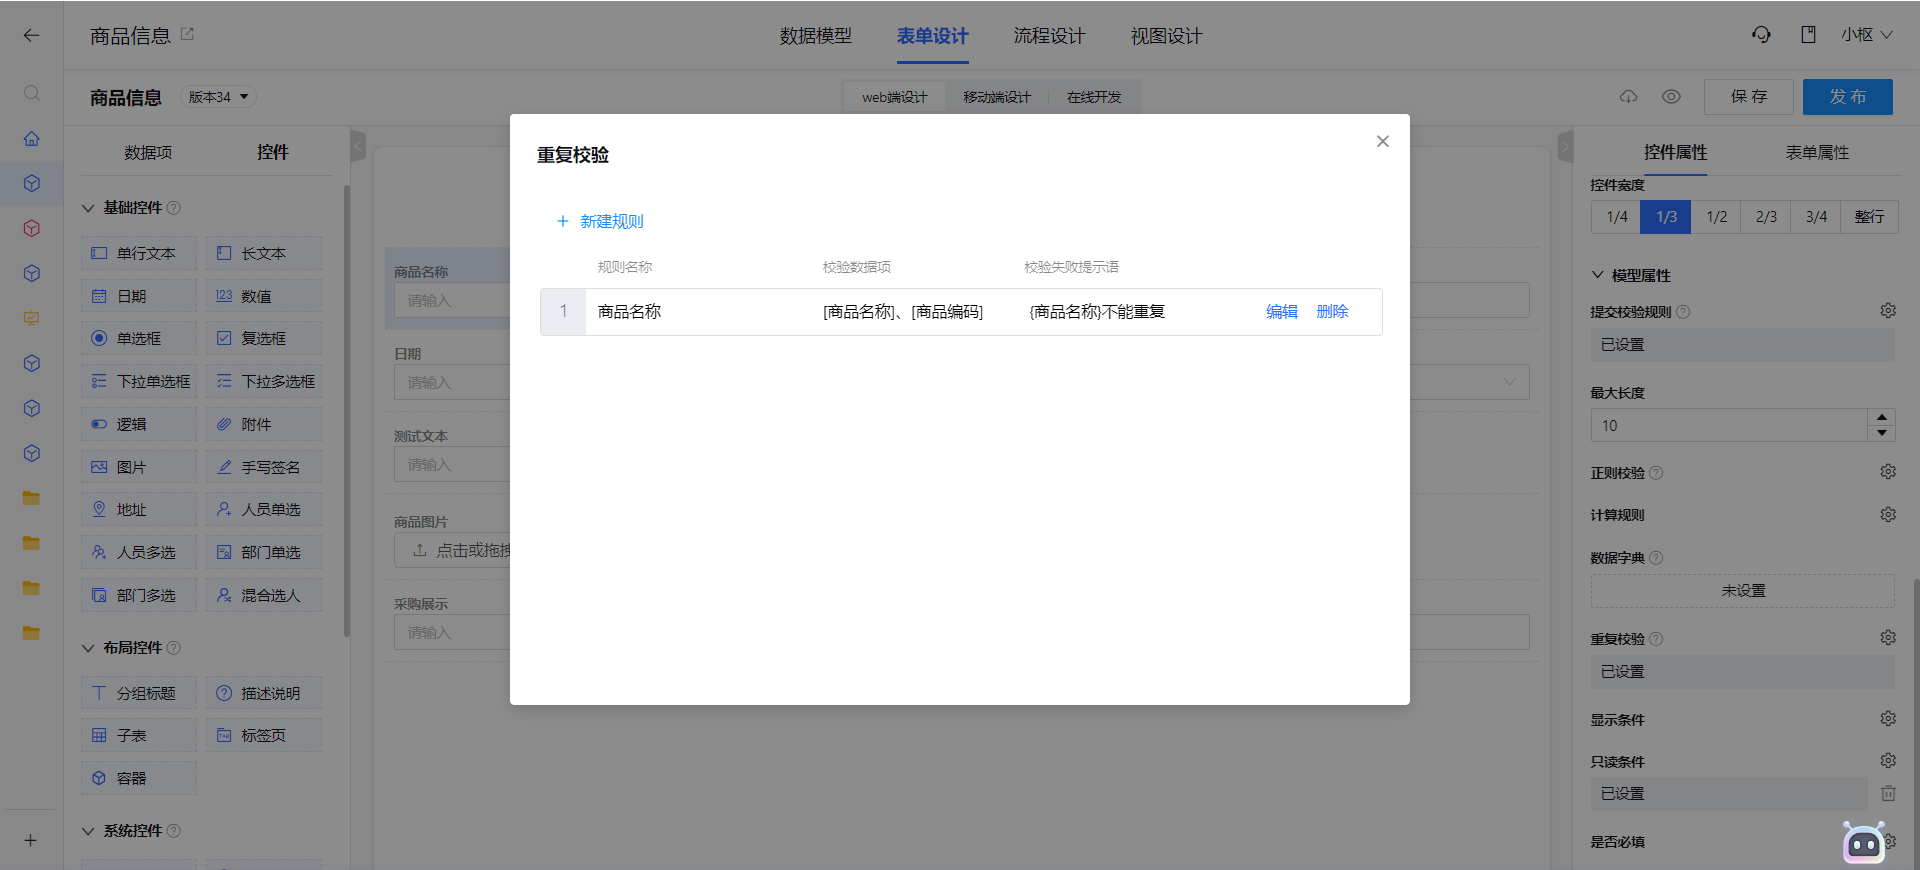
Task: Close the 重复校验 dialog
Action: [1383, 141]
